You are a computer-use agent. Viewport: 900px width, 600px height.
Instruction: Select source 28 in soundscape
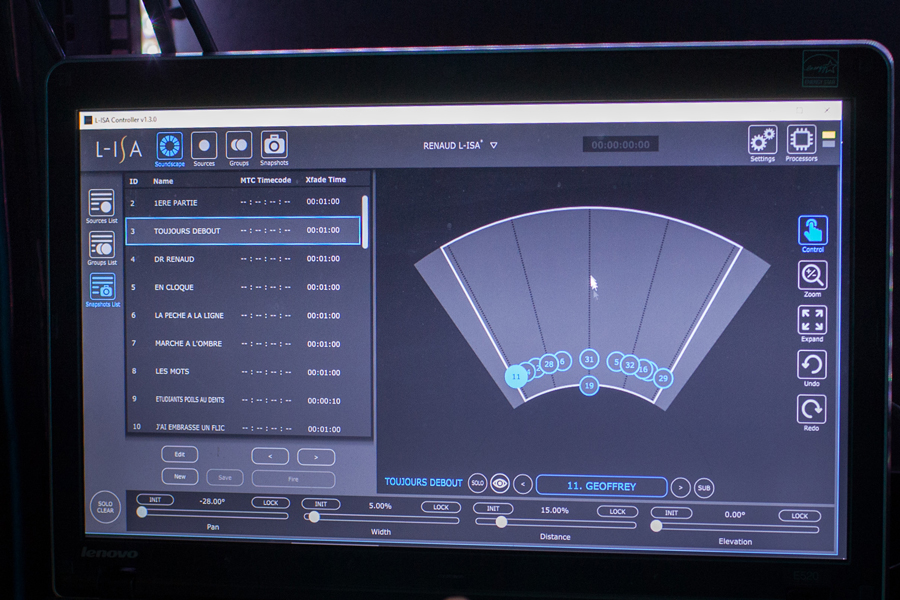coord(549,364)
